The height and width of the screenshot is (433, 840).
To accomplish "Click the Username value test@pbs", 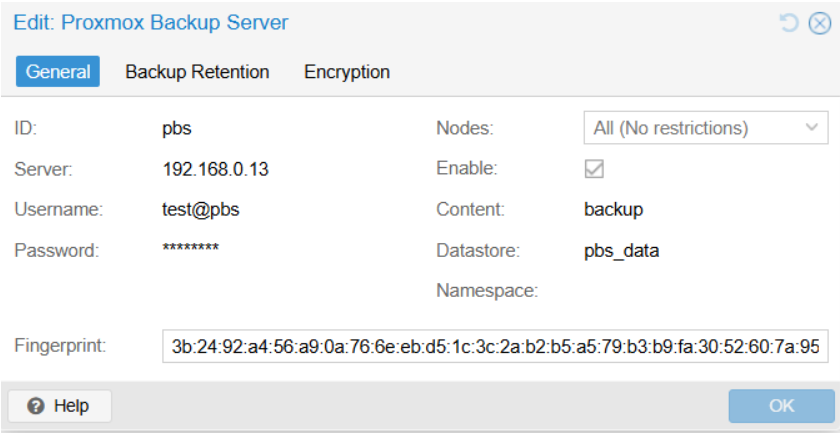I will coord(201,210).
